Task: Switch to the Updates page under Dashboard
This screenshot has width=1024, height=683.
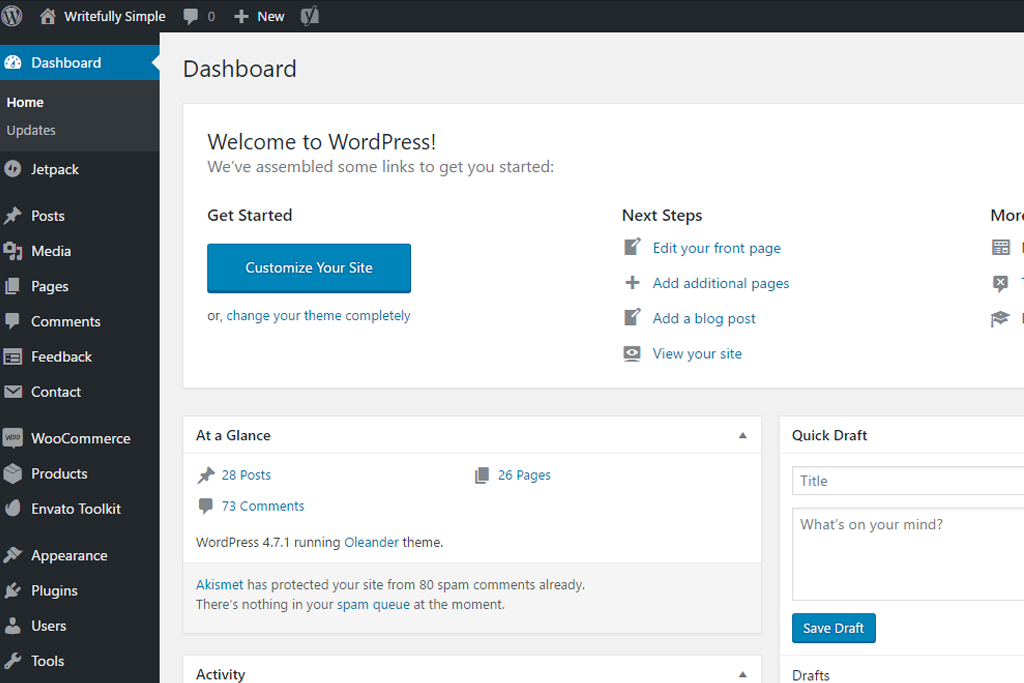Action: pos(31,130)
